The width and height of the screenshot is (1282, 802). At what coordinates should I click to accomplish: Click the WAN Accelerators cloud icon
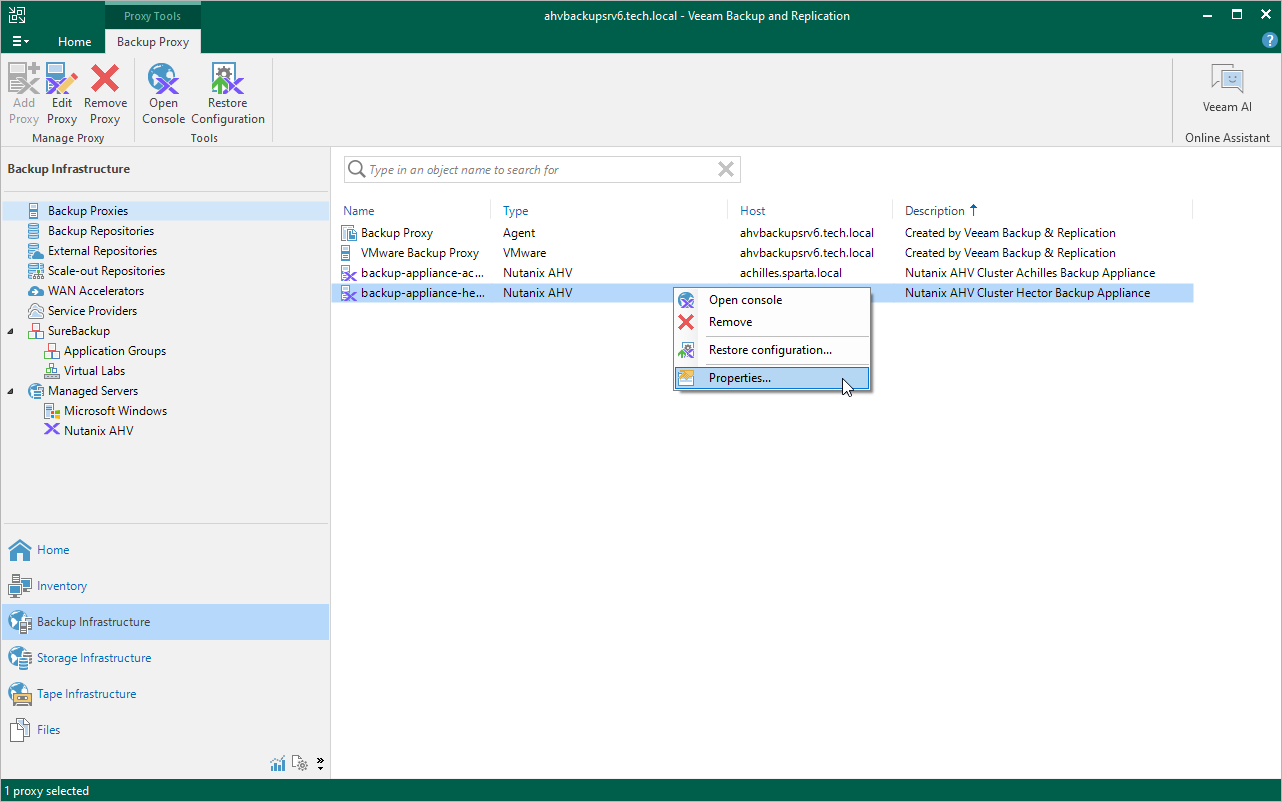(x=35, y=291)
